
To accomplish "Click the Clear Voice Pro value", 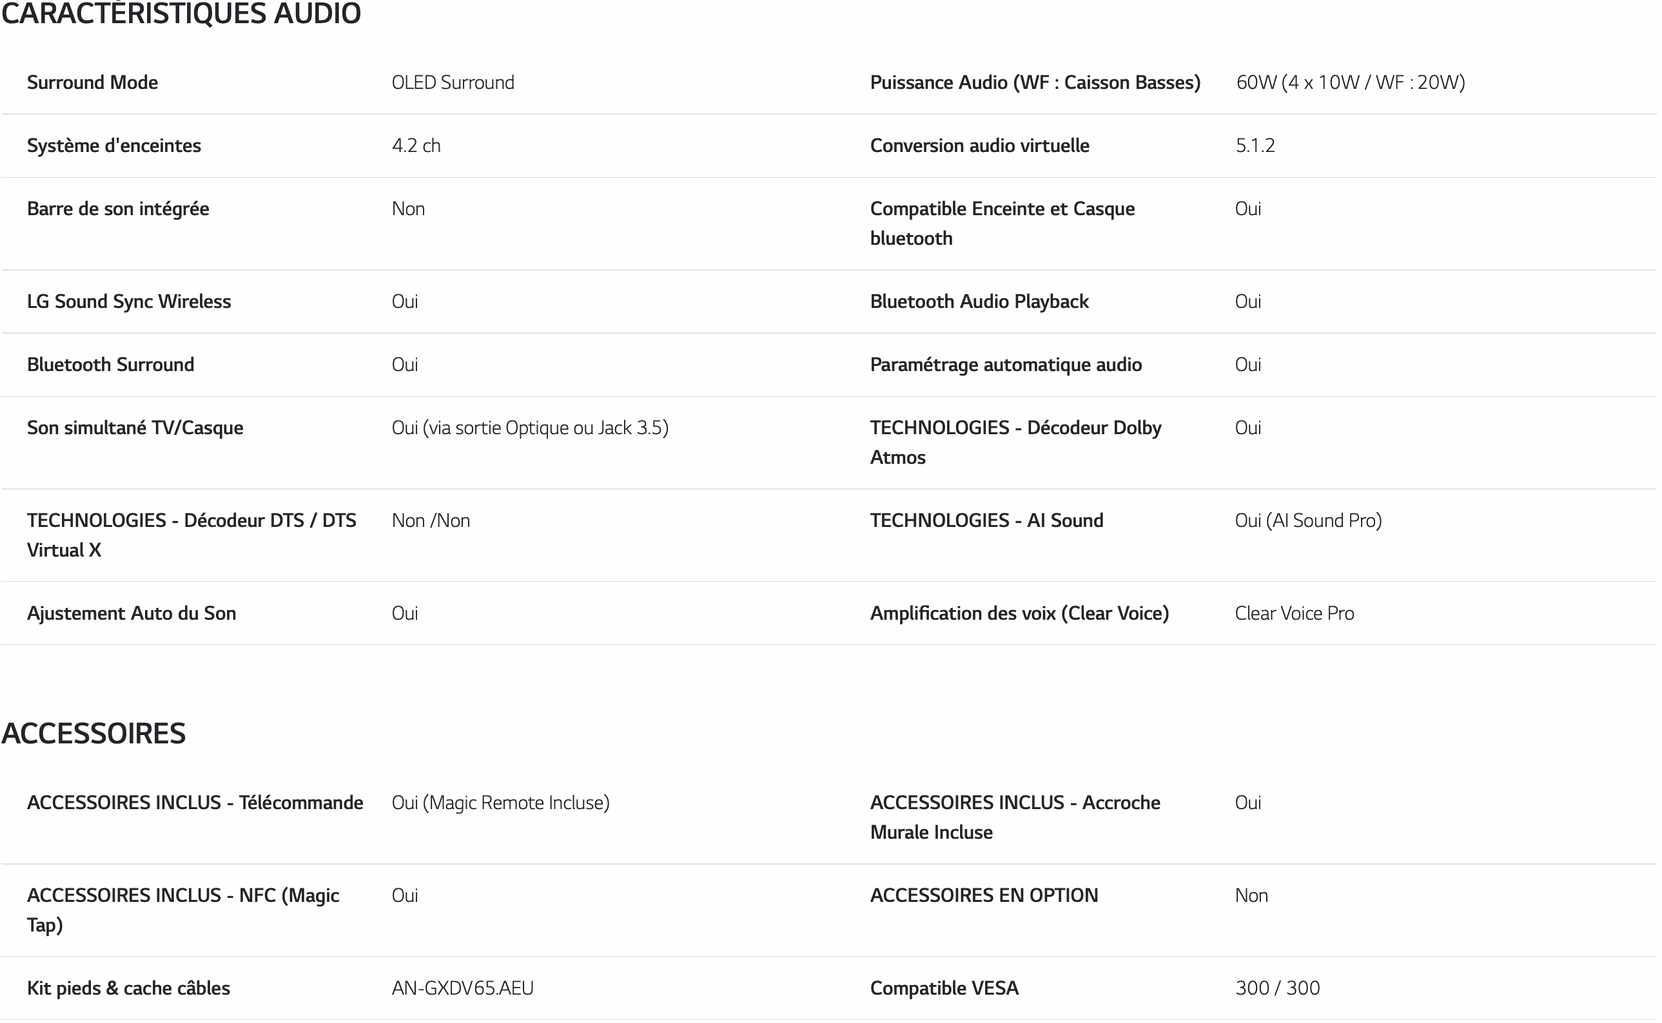I will point(1294,613).
